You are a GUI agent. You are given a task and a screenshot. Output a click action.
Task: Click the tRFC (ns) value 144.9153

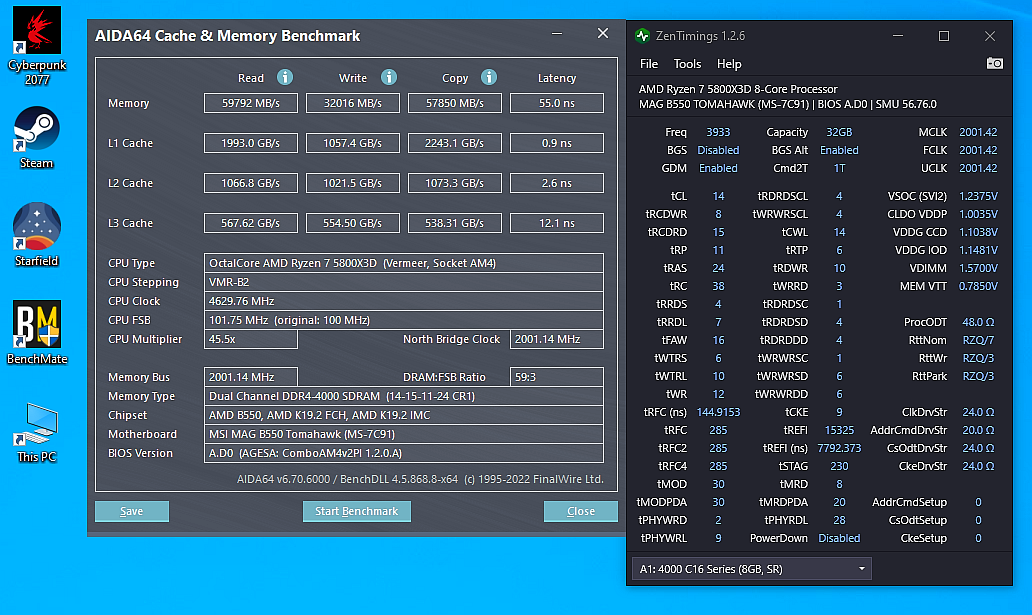click(718, 412)
